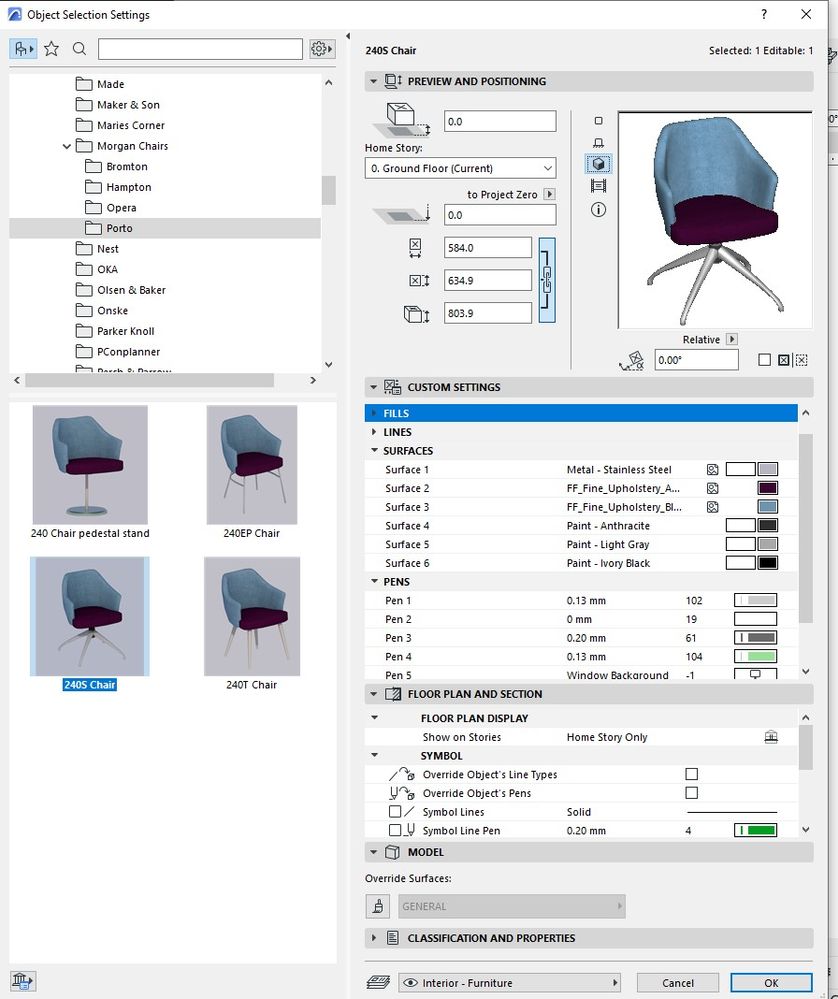This screenshot has width=838, height=999.
Task: Click the Override Surfaces paint icon
Action: point(378,906)
